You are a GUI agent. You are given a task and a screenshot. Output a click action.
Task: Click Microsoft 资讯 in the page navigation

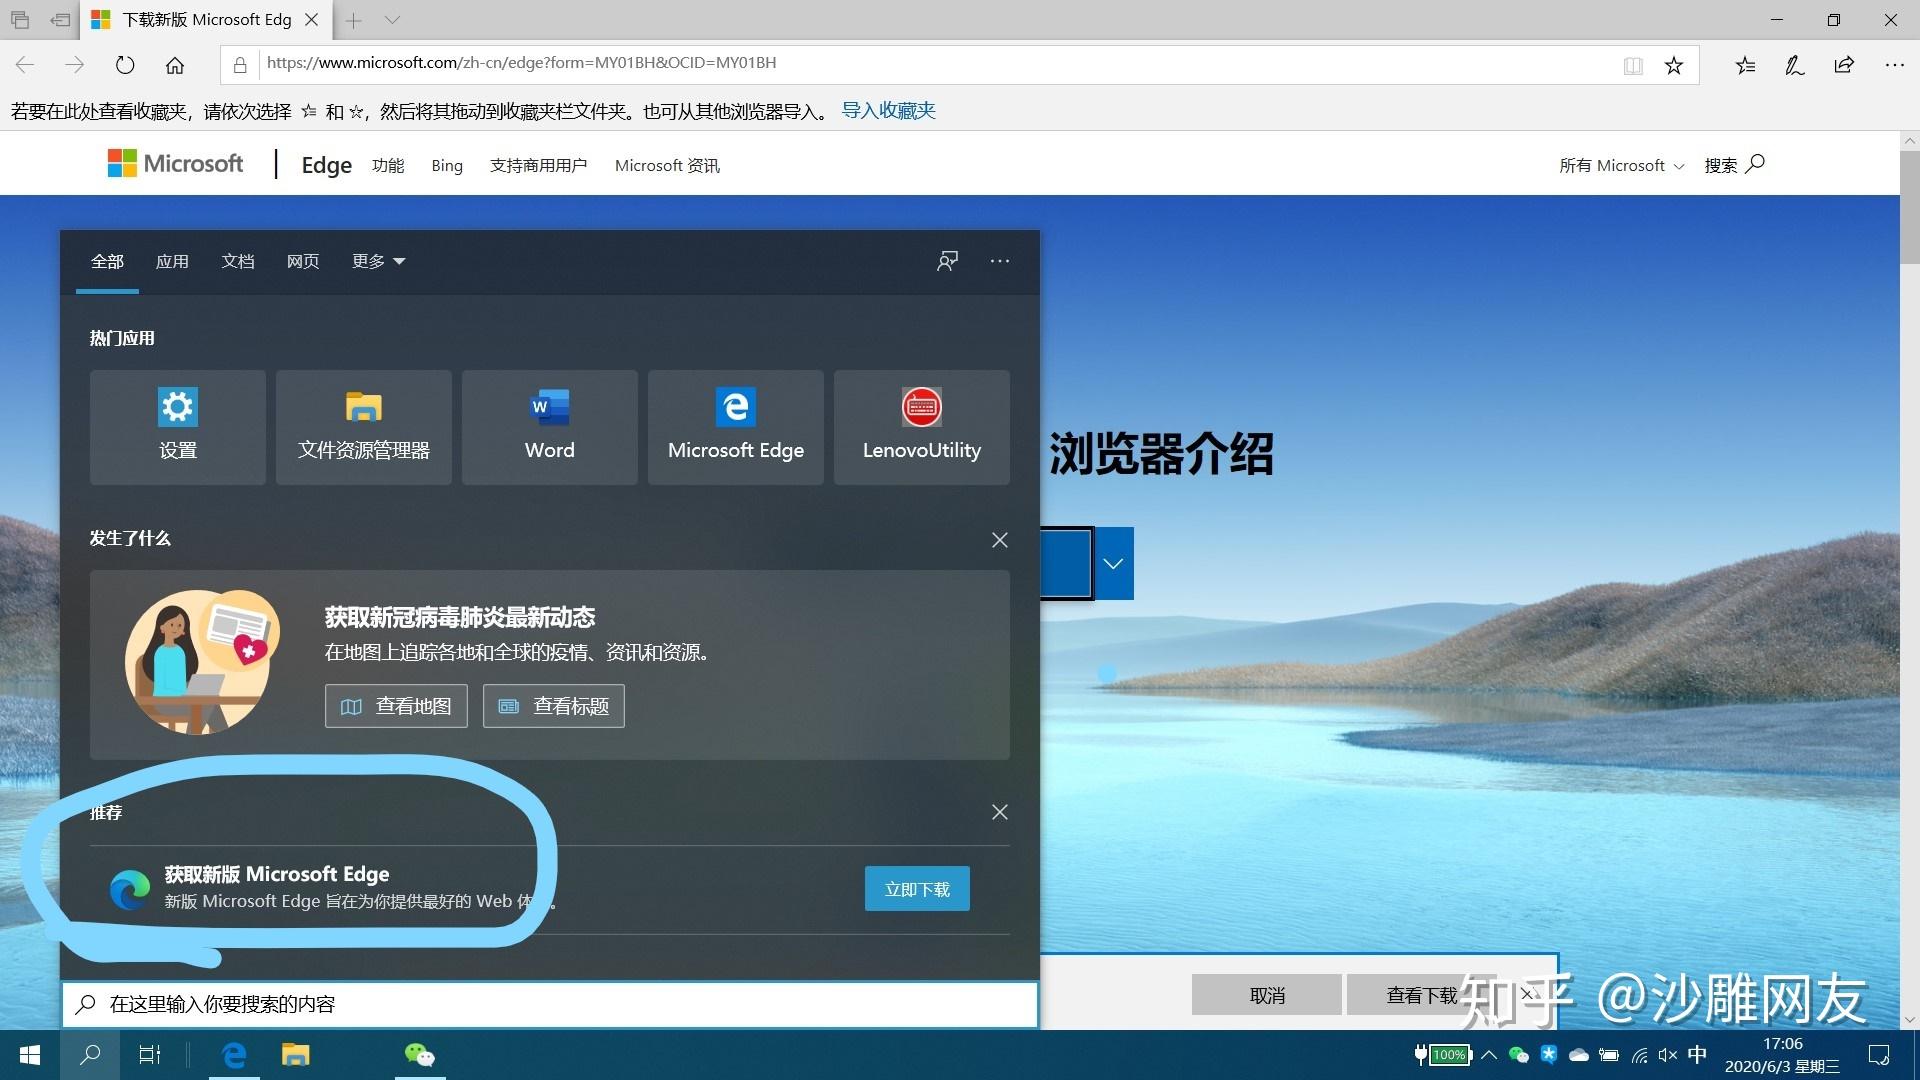pyautogui.click(x=667, y=166)
